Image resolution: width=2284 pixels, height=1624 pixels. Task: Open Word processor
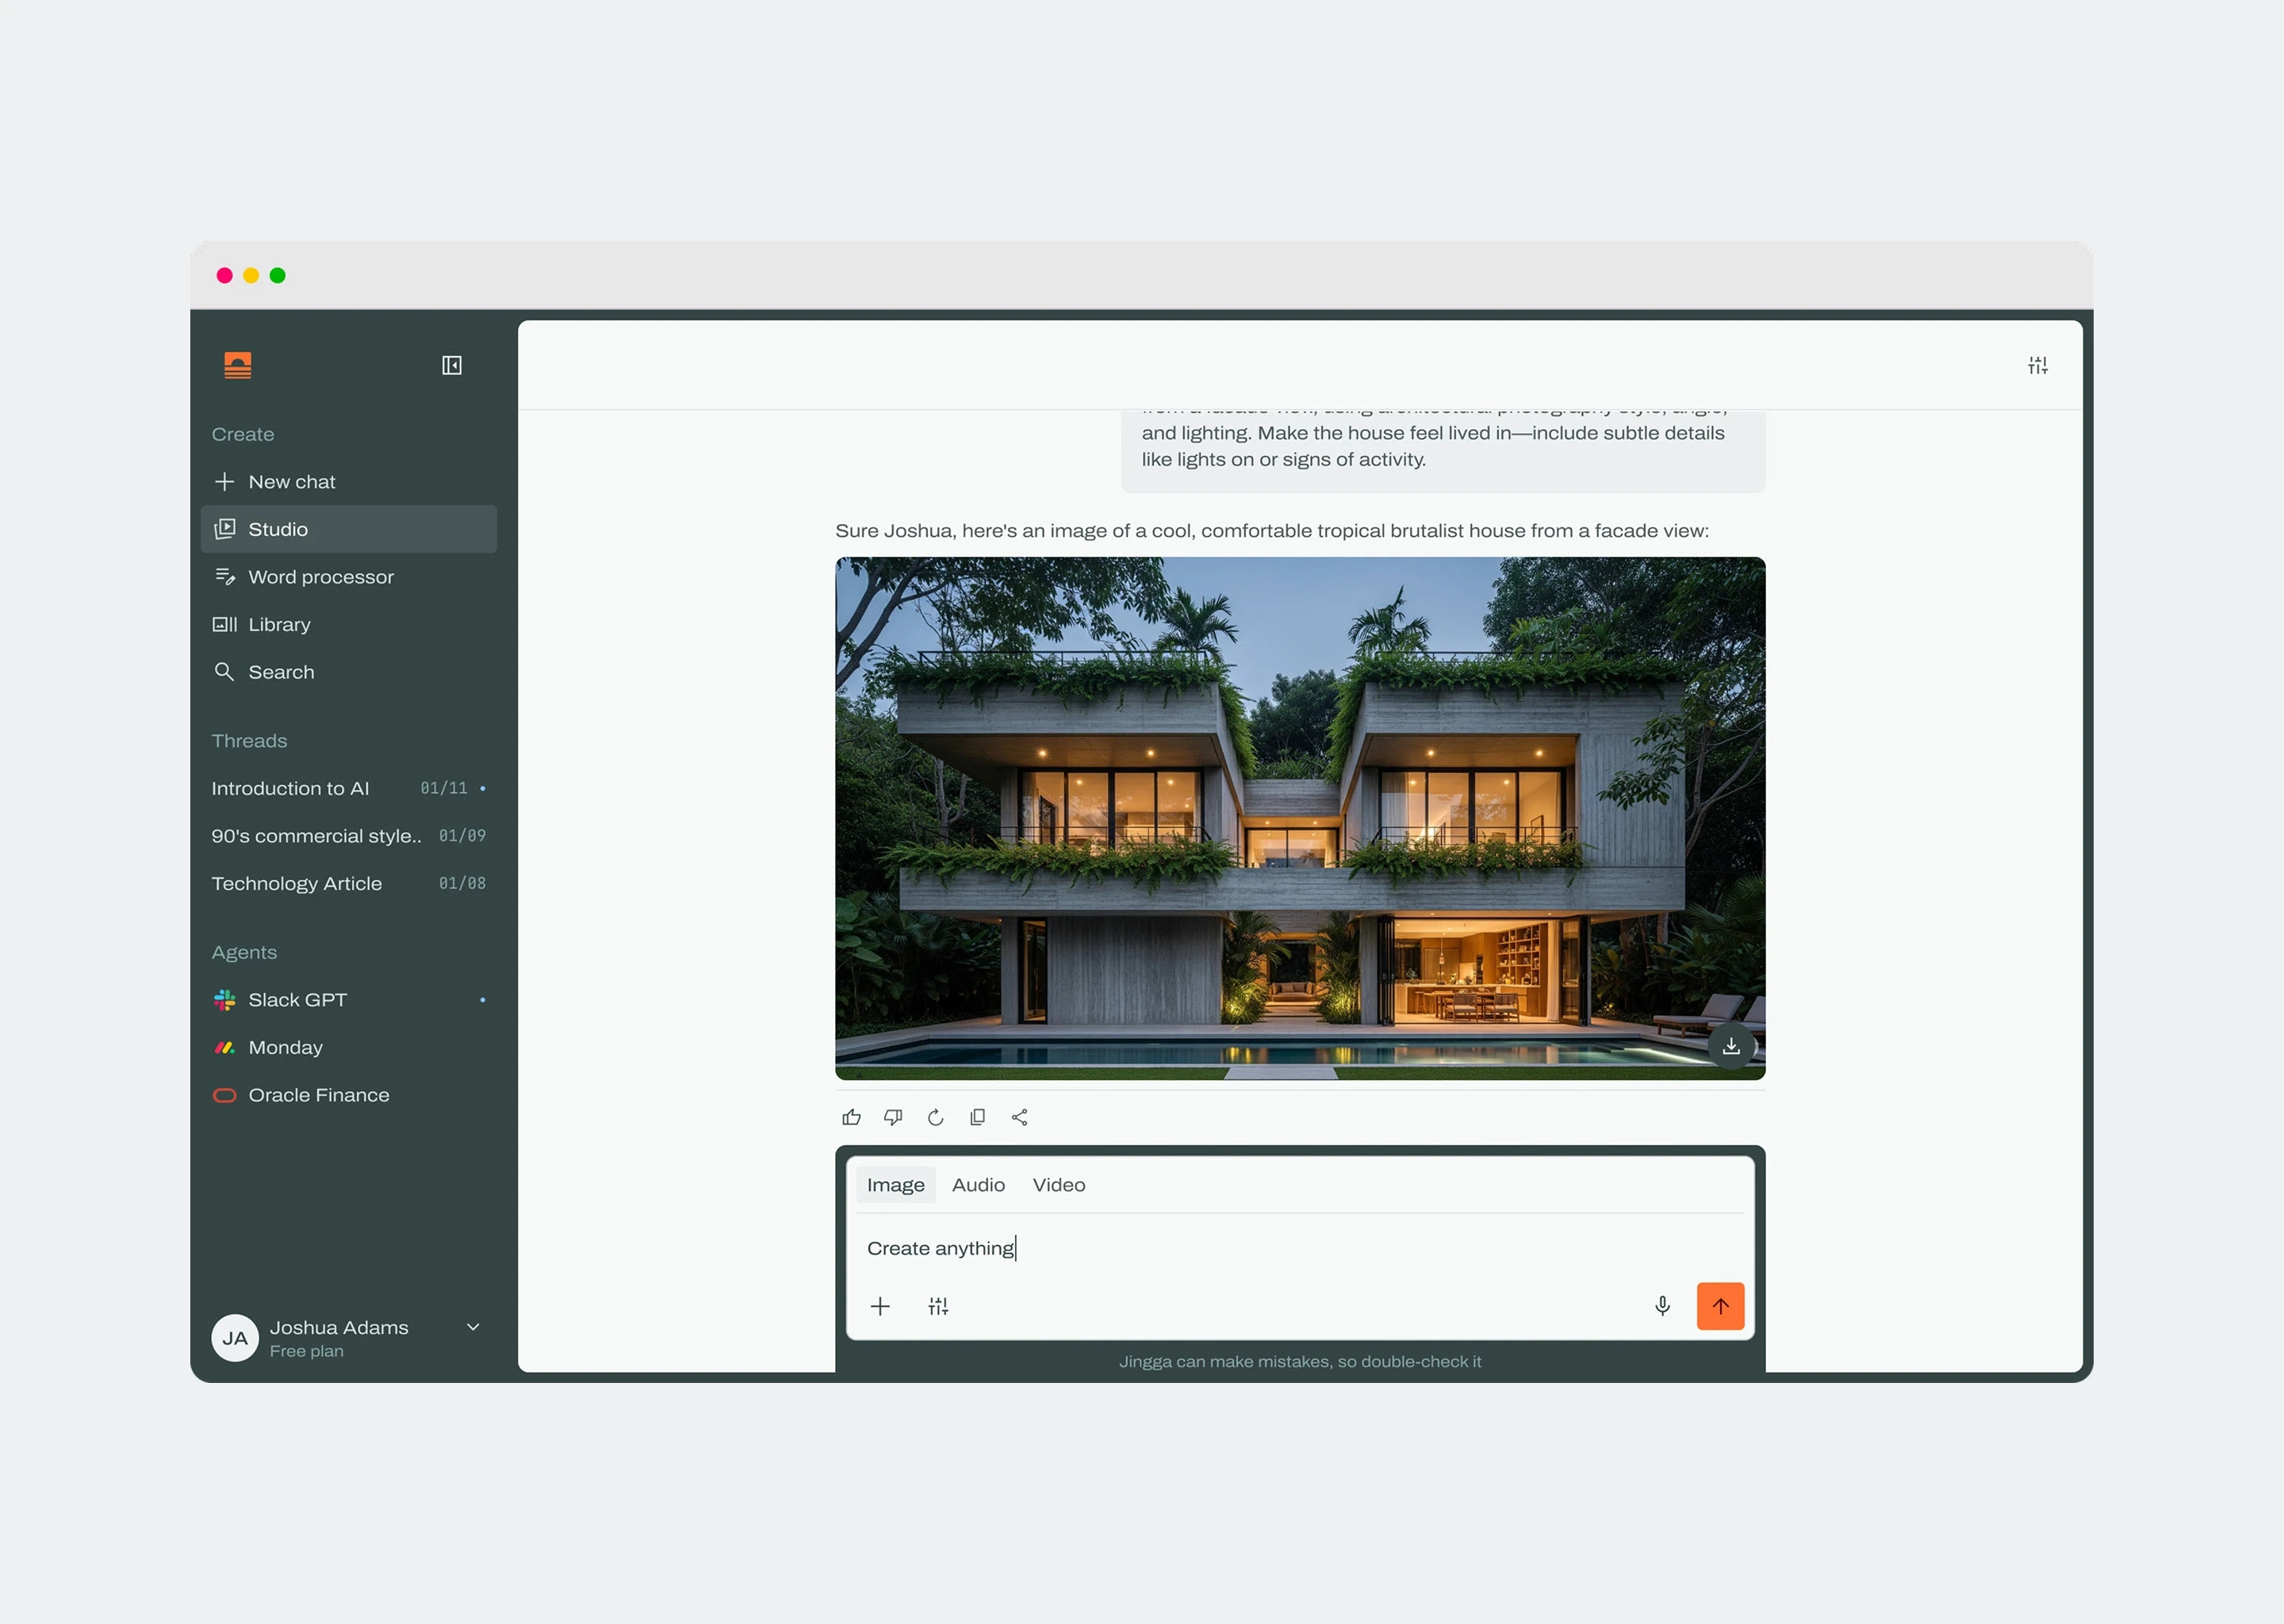point(348,577)
